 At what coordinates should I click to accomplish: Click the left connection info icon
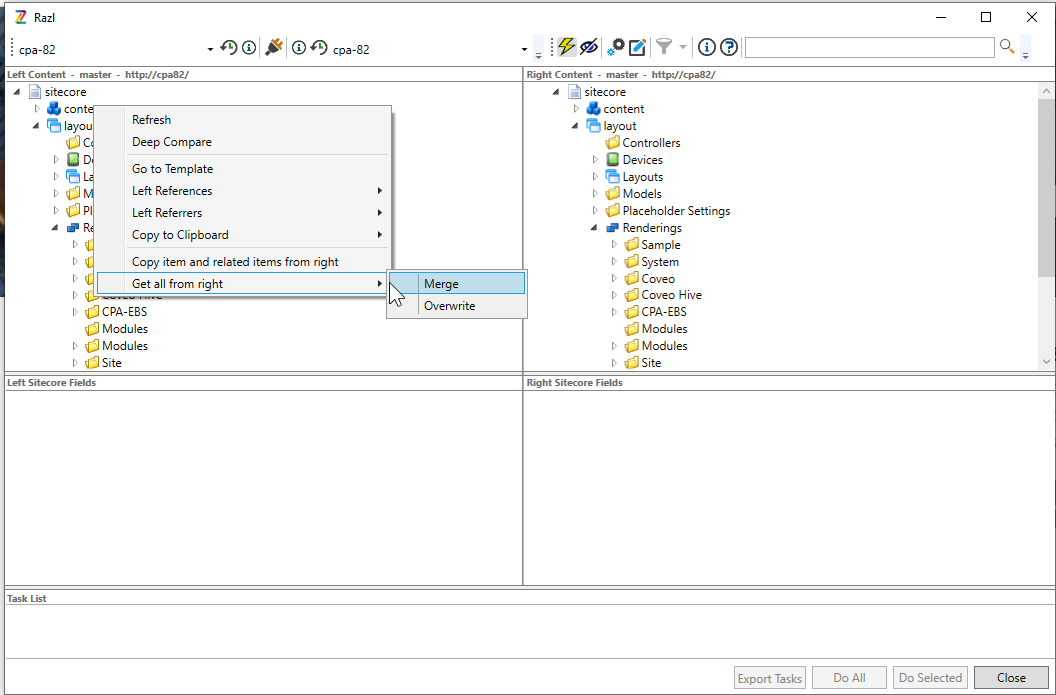click(248, 48)
